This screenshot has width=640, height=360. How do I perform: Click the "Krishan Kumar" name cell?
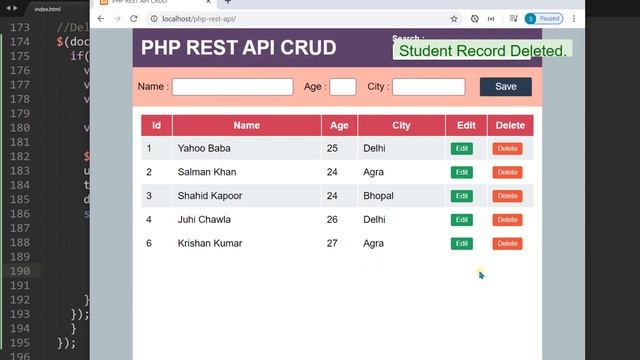click(247, 243)
